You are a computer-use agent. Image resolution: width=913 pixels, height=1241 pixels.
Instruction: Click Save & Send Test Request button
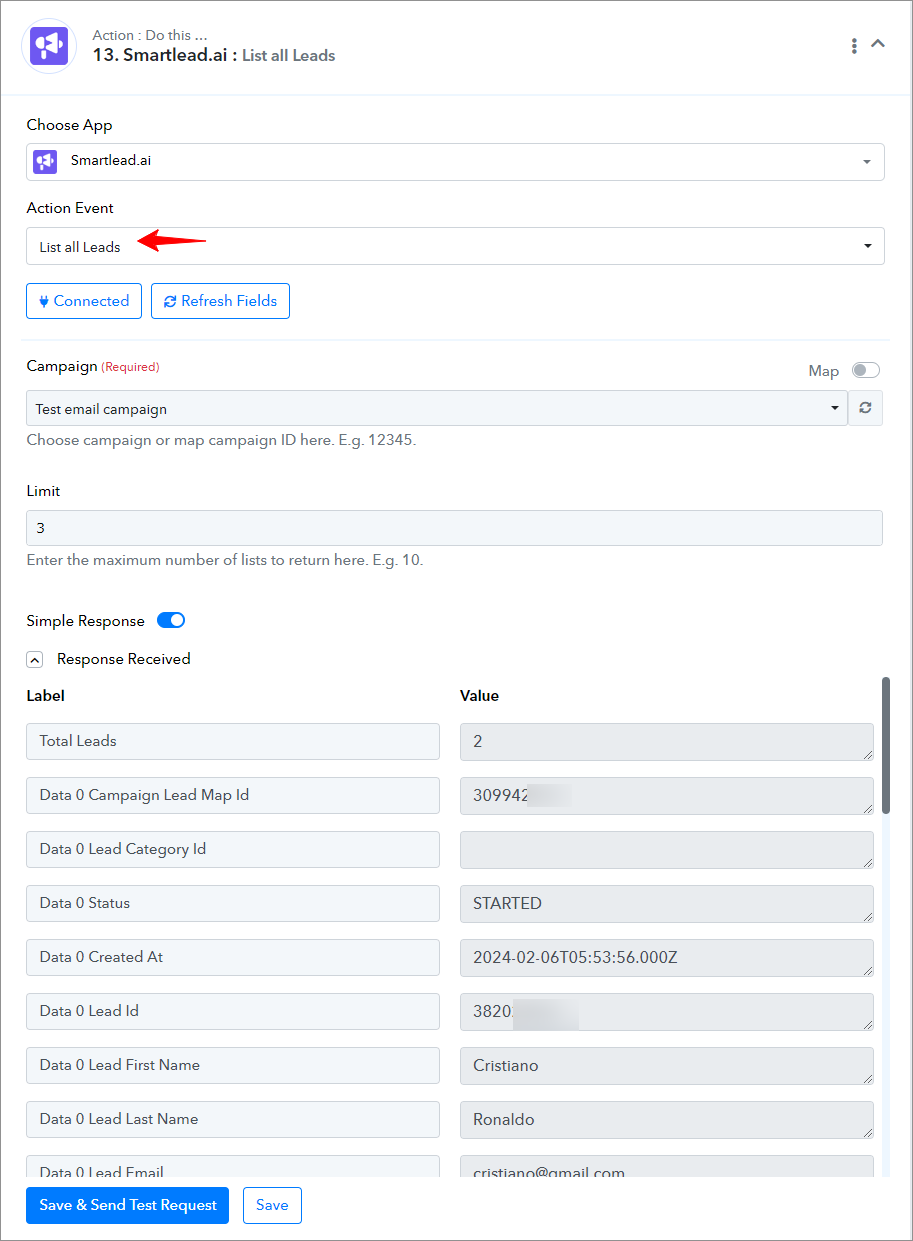point(128,1205)
